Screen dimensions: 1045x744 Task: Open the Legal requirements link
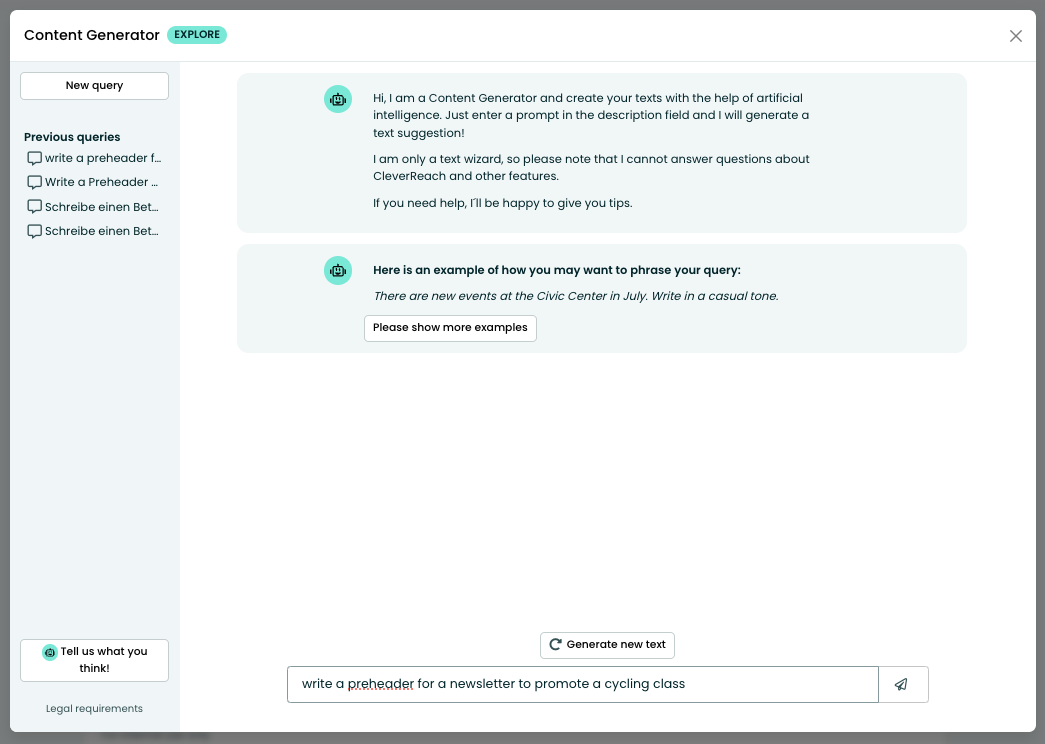tap(94, 709)
